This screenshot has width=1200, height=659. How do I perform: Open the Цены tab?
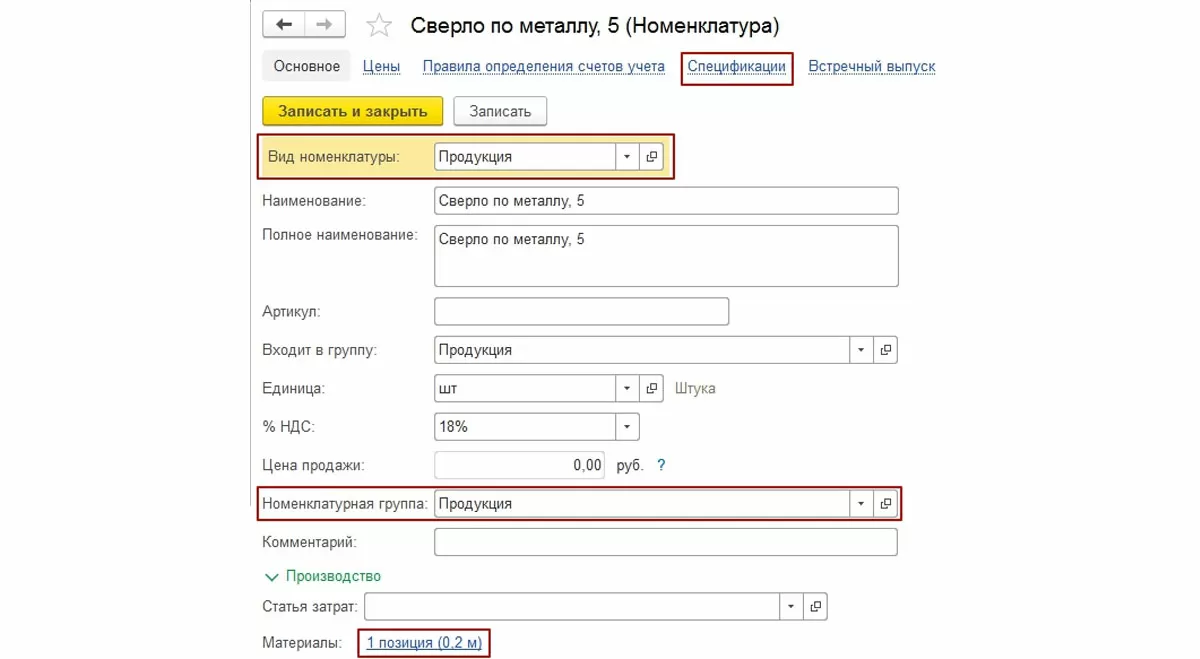pos(381,67)
